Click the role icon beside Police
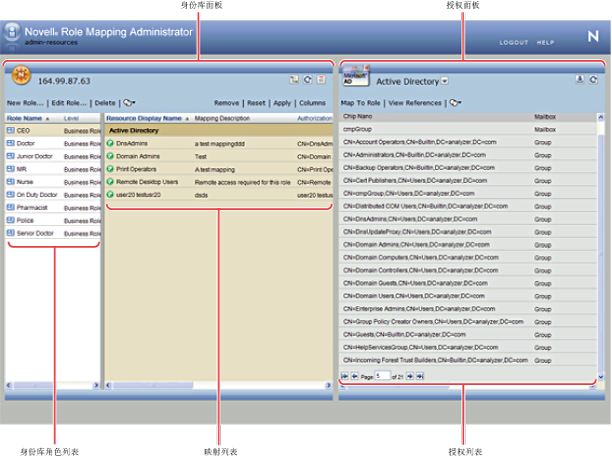 (x=11, y=220)
